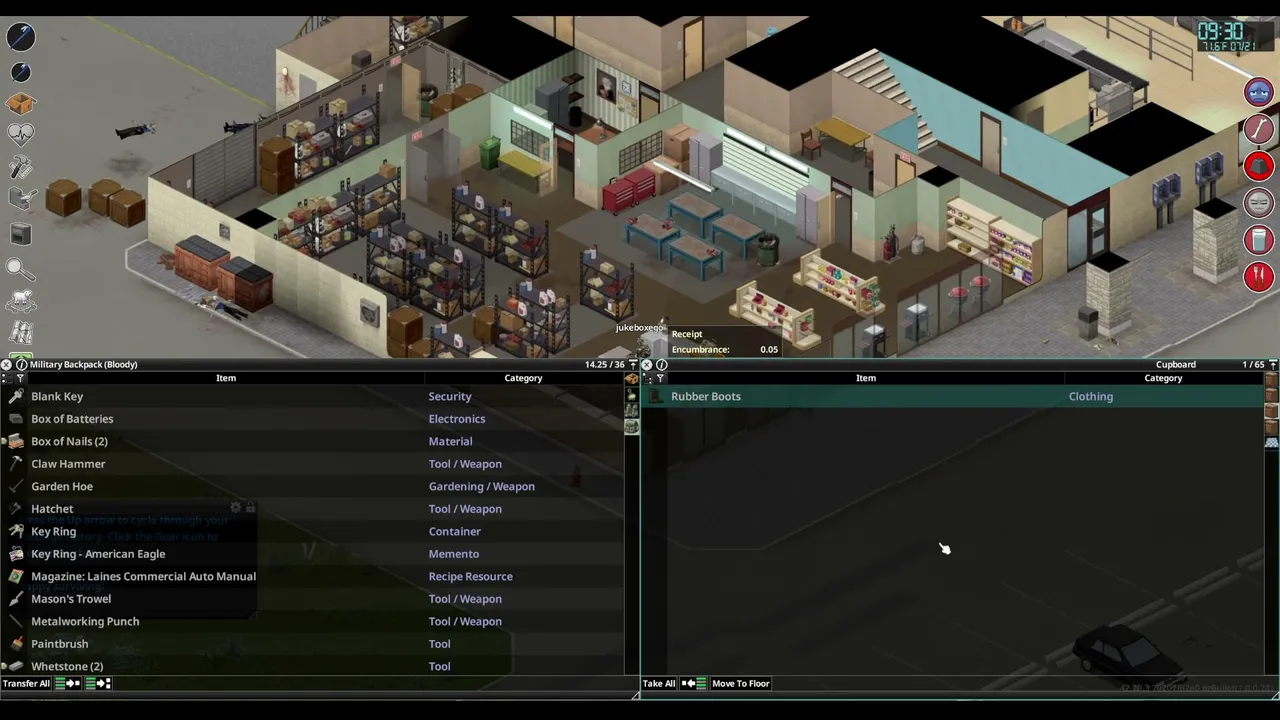Sort backpack items by the Item column header

[x=226, y=378]
